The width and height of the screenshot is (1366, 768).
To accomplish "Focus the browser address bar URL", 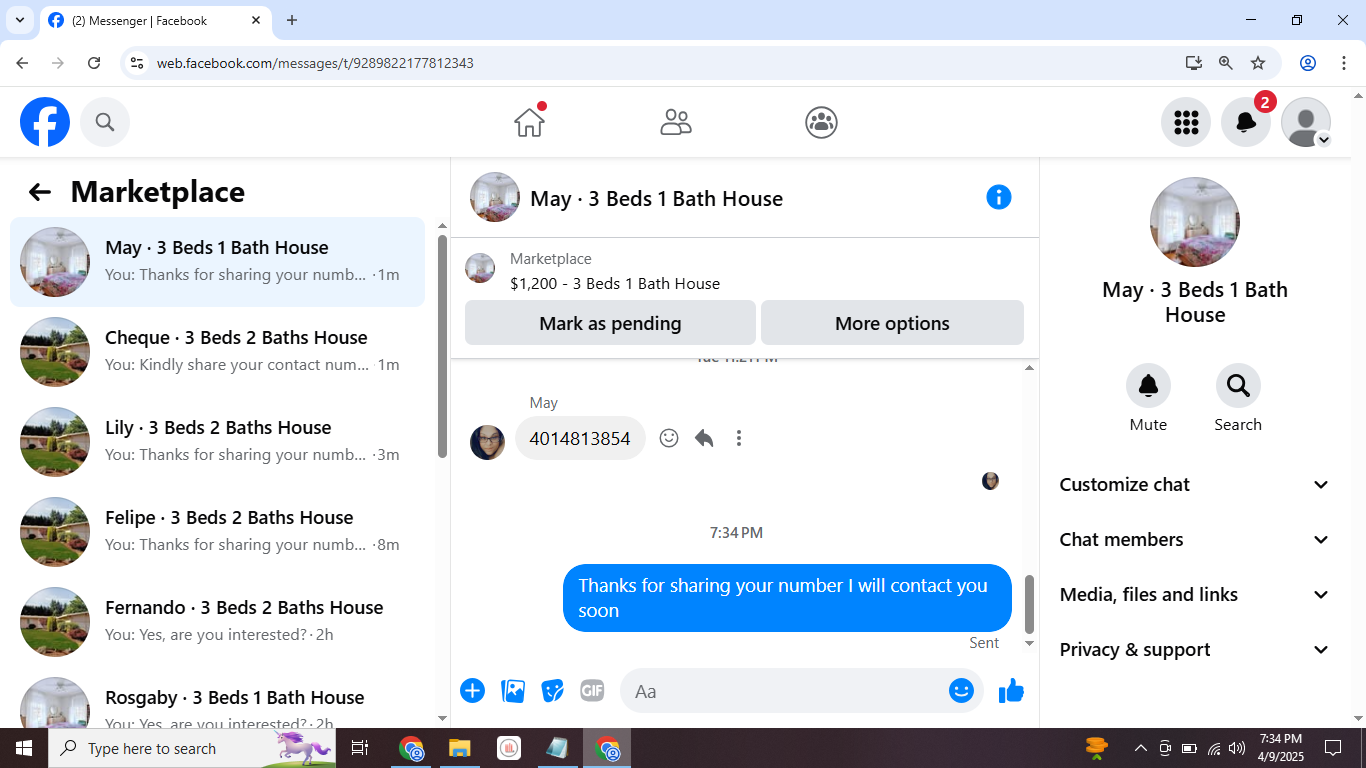I will pyautogui.click(x=315, y=63).
